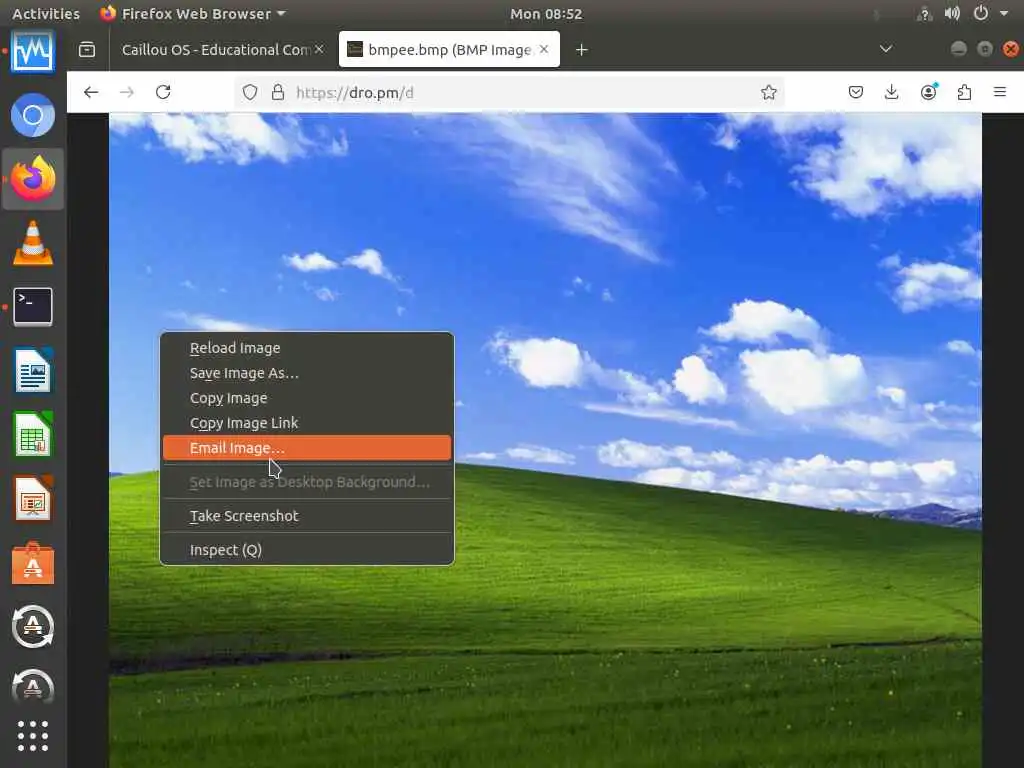Click the forward navigation arrow

click(127, 92)
